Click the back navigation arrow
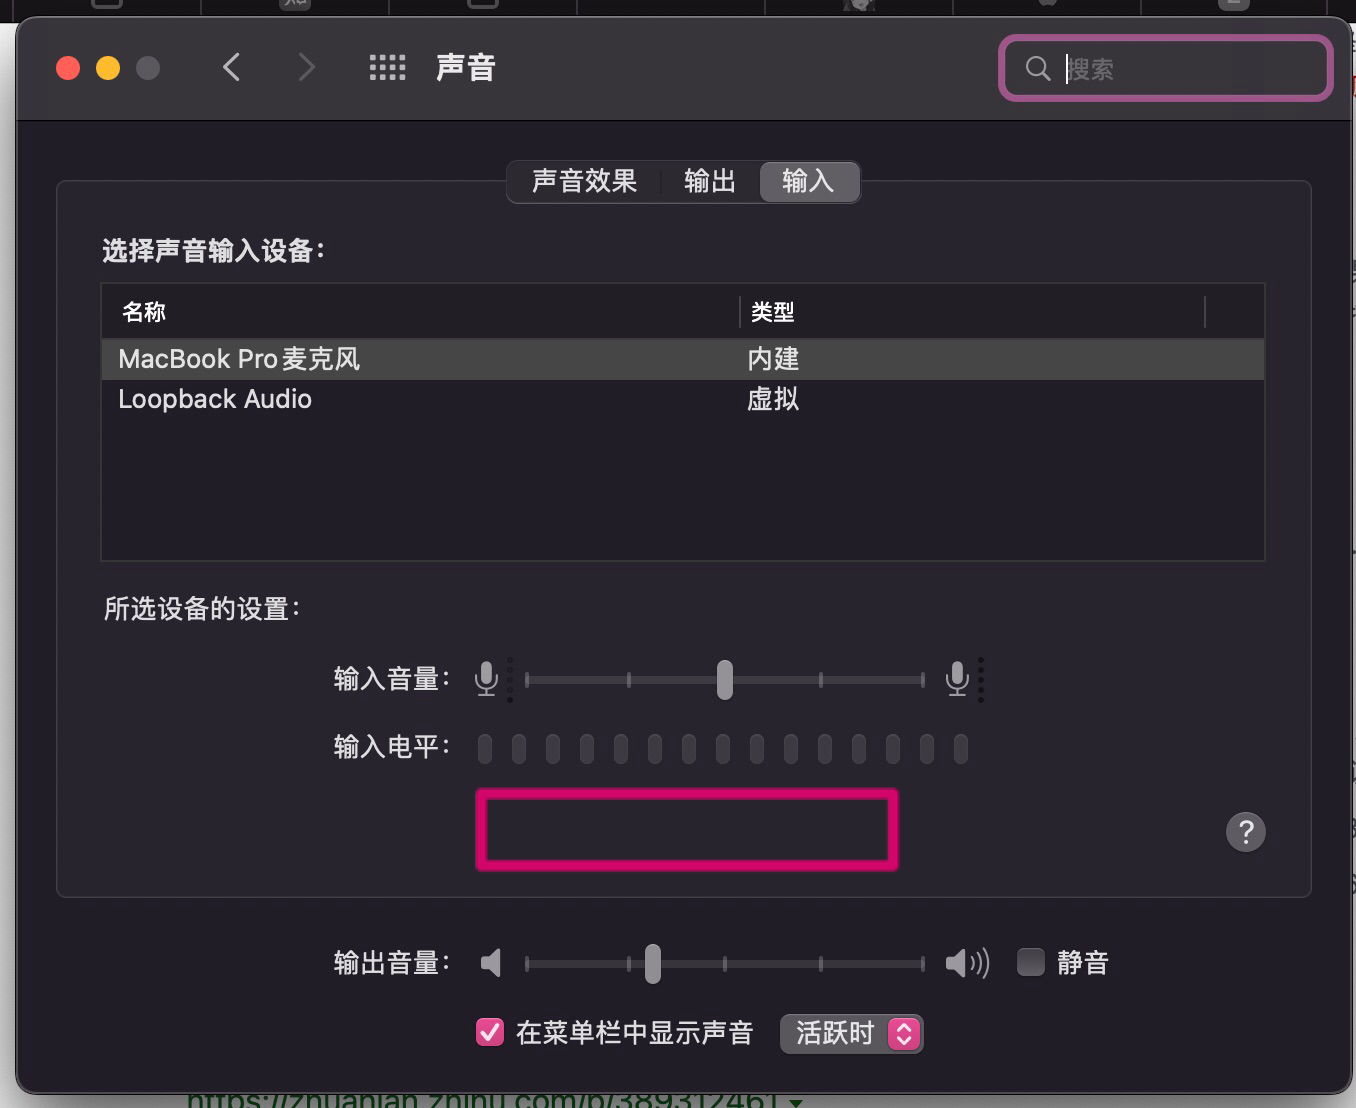 click(x=232, y=68)
